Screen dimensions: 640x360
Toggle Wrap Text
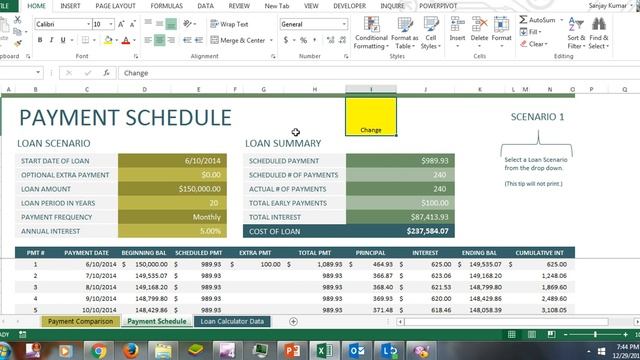point(229,24)
